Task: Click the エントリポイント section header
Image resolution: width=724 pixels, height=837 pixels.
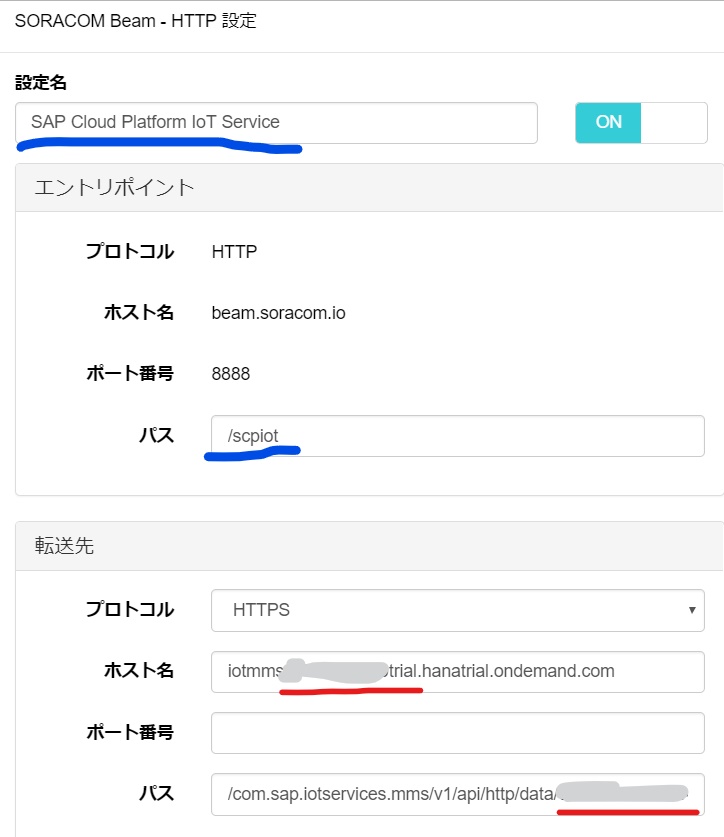Action: (369, 188)
